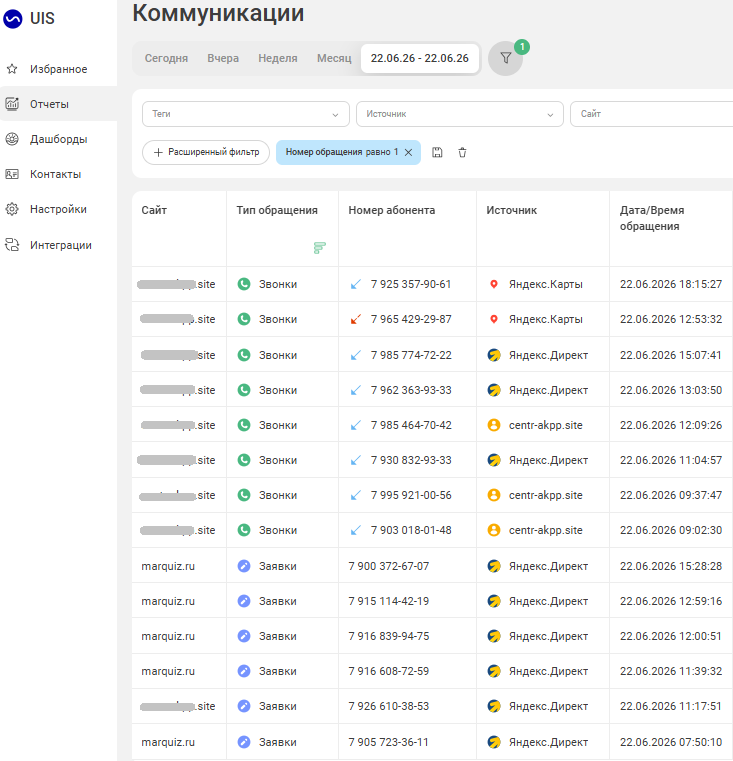Save the current filter with floppy icon
The image size is (733, 761).
[437, 152]
